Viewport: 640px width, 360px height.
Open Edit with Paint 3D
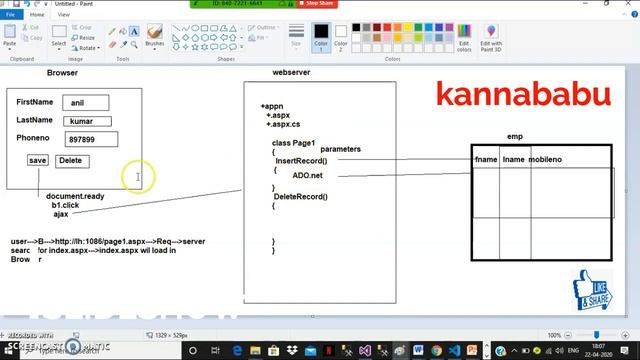491,37
